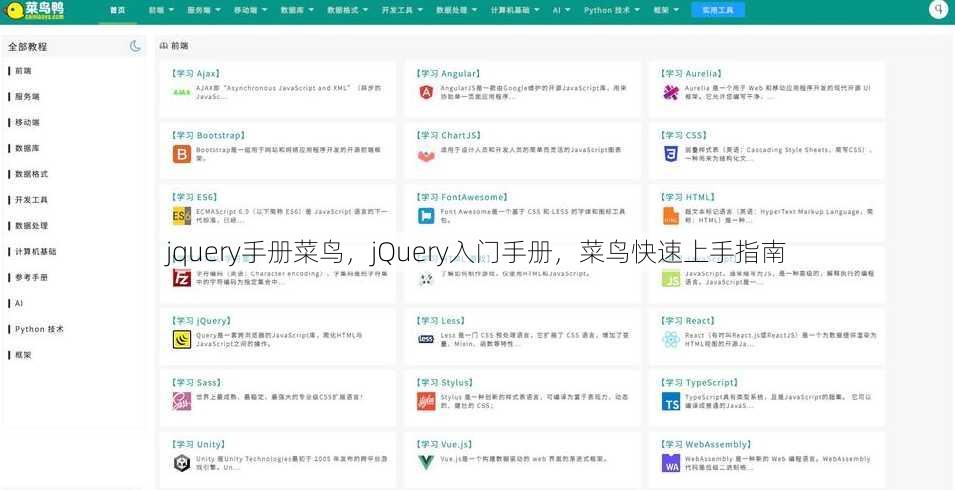The width and height of the screenshot is (955, 490).
Task: Expand the 数据库 dropdown in top navigation
Action: click(x=297, y=10)
